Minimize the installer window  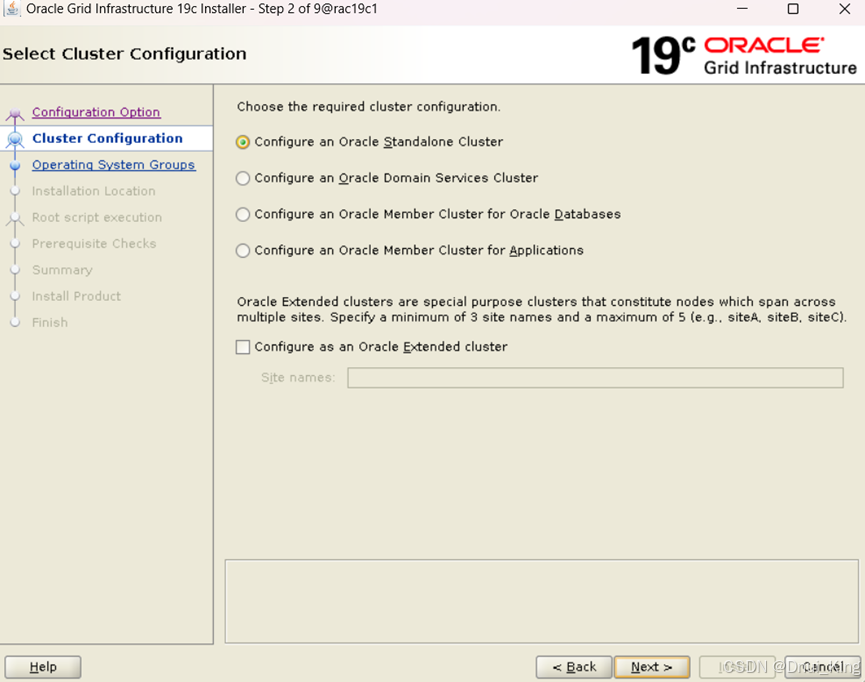(742, 9)
